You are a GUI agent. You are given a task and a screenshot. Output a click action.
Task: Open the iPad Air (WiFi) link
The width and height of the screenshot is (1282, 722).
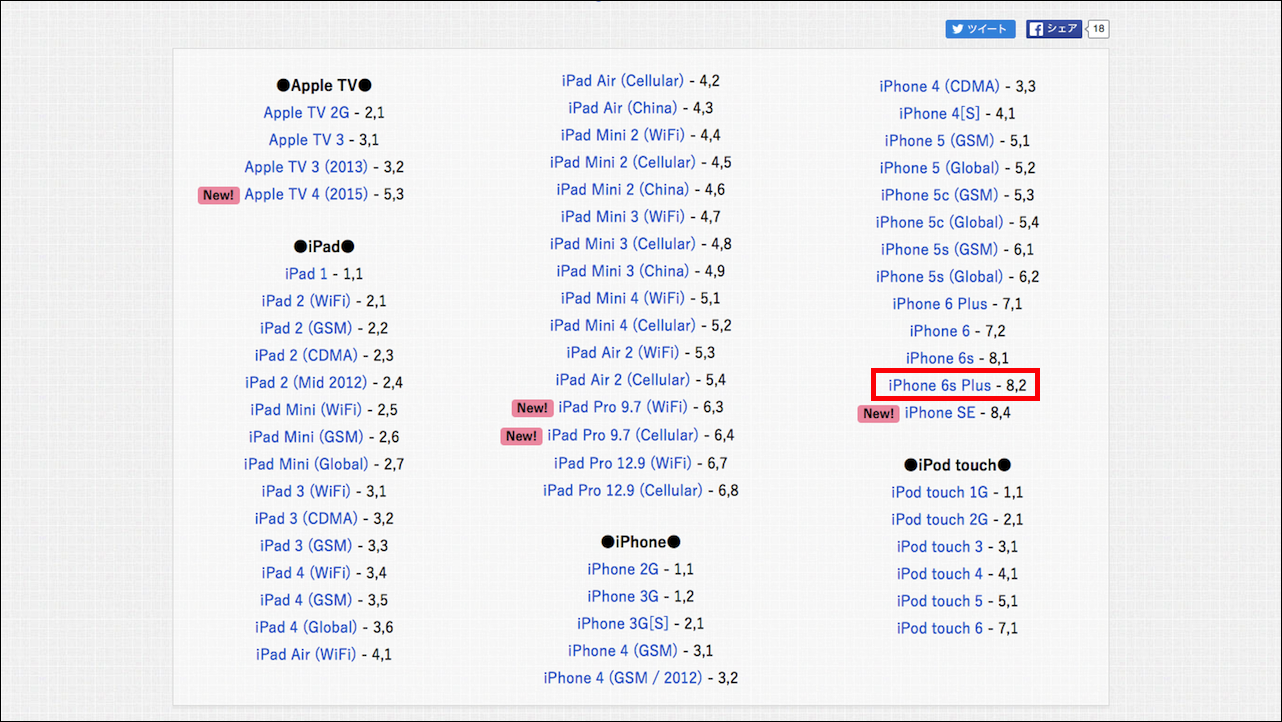(306, 654)
